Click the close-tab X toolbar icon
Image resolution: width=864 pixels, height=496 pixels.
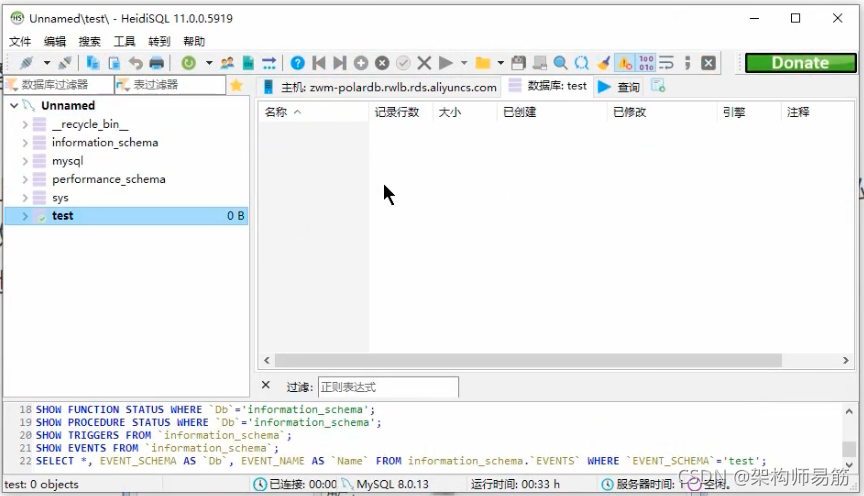tap(709, 63)
